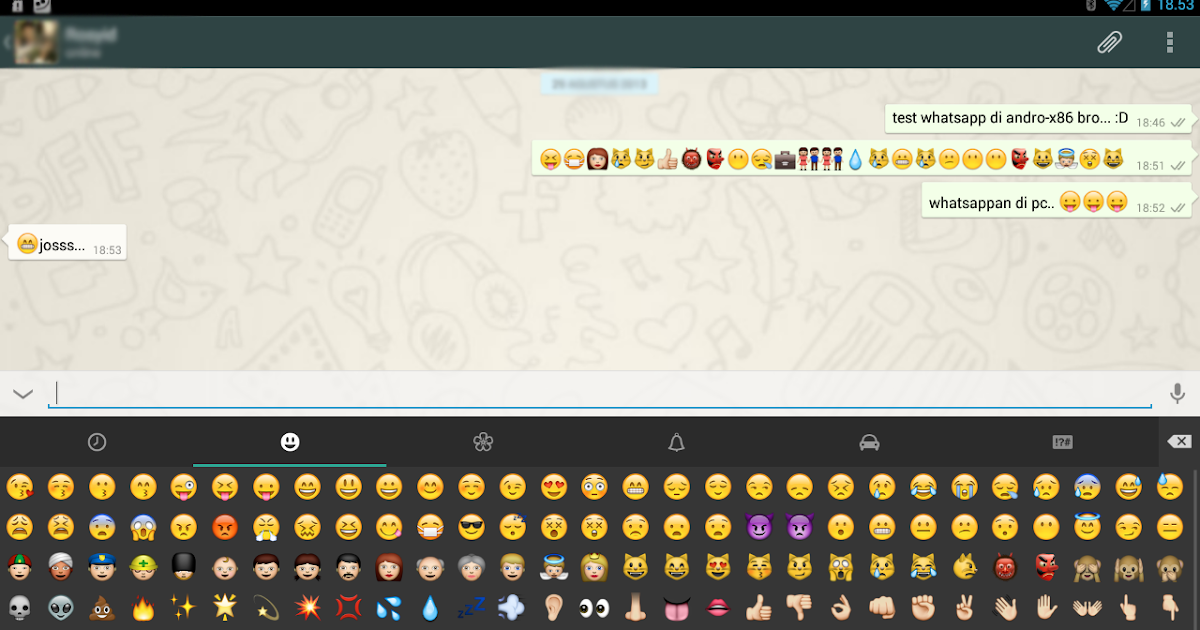Insert the lips emoji
Viewport: 1200px width, 630px height.
716,606
